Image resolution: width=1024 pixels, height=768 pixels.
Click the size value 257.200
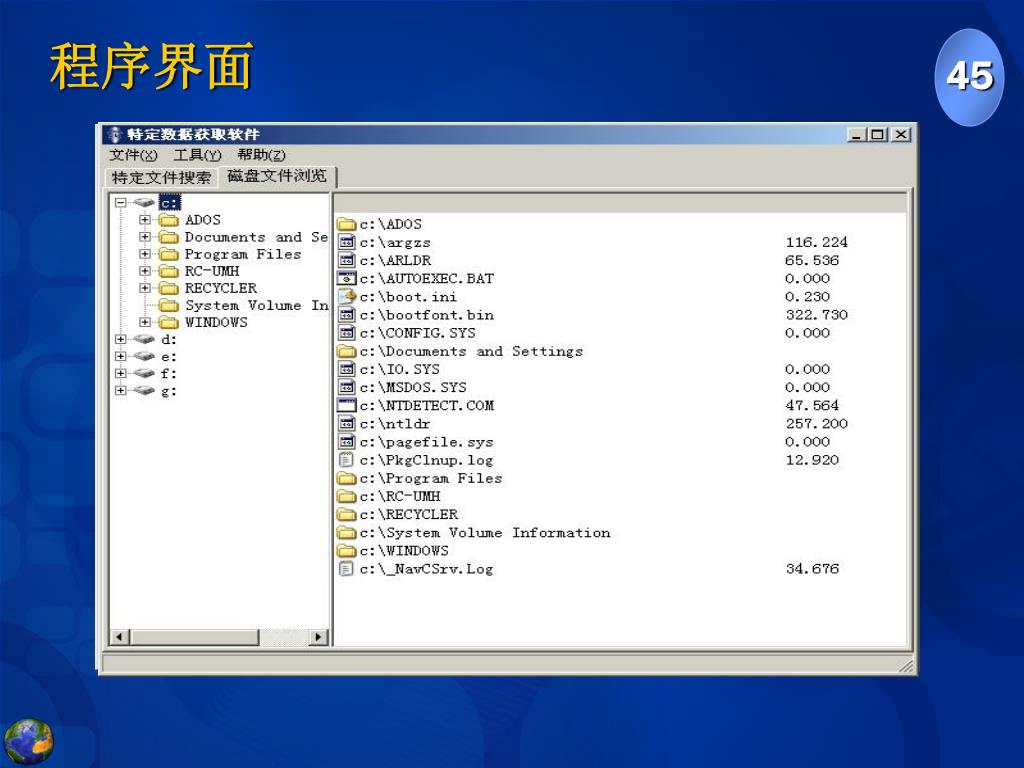(816, 424)
